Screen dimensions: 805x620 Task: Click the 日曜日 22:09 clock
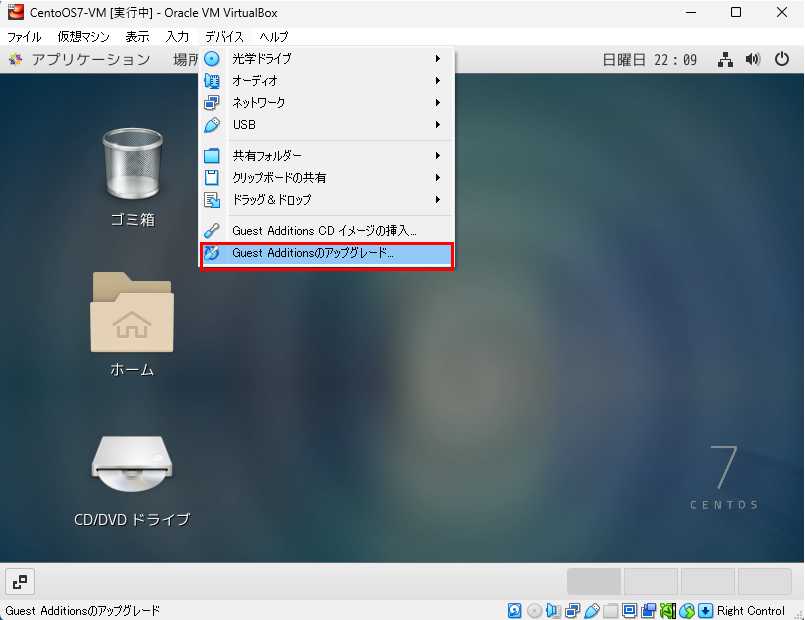click(x=649, y=60)
